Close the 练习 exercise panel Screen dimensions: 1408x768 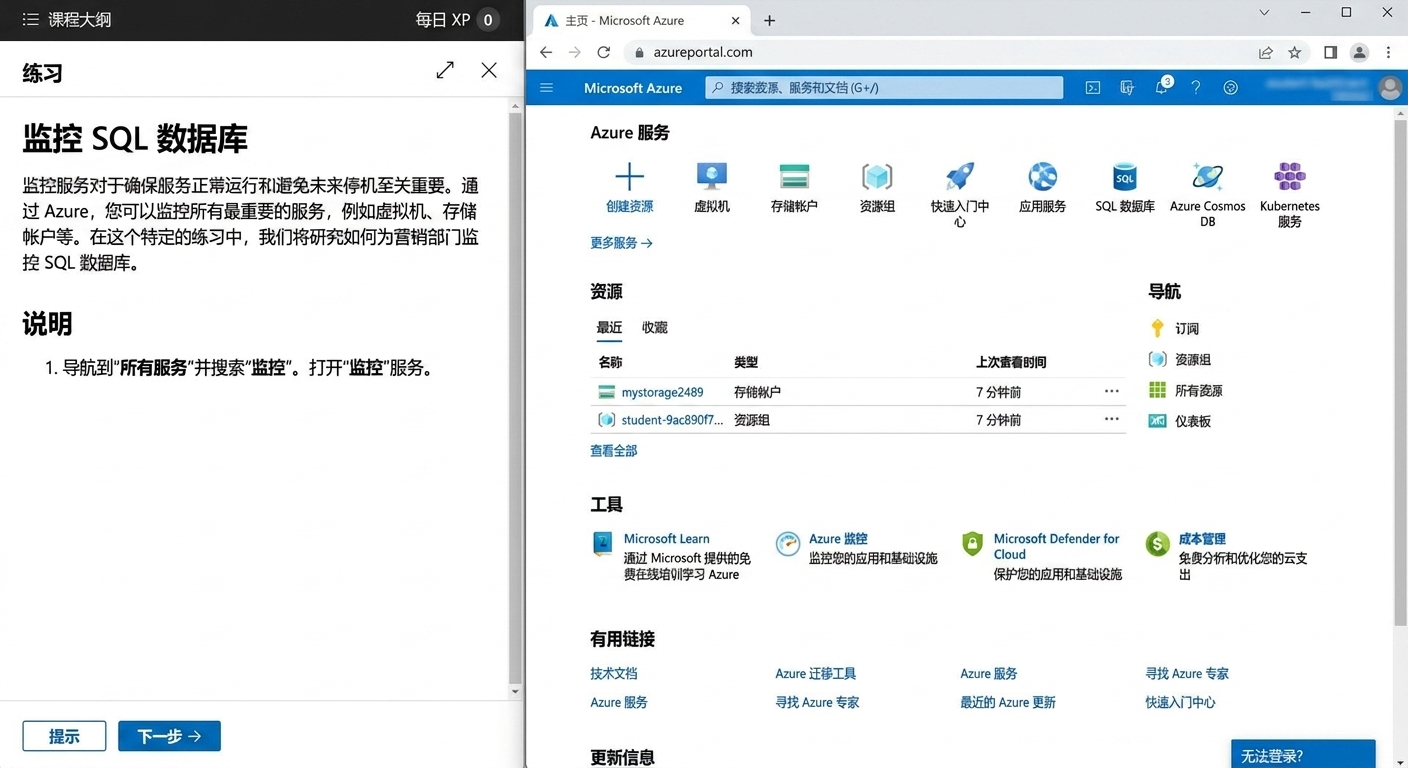(x=489, y=70)
